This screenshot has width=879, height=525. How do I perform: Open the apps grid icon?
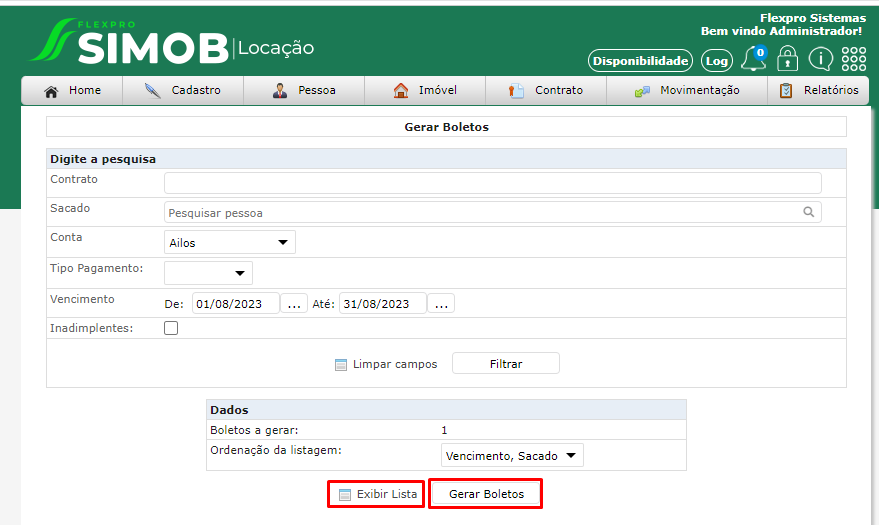tap(854, 58)
